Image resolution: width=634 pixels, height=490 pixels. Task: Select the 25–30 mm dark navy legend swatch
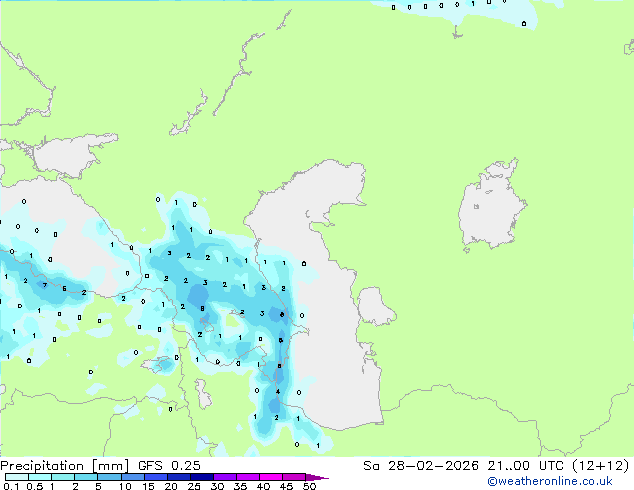[x=202, y=477]
